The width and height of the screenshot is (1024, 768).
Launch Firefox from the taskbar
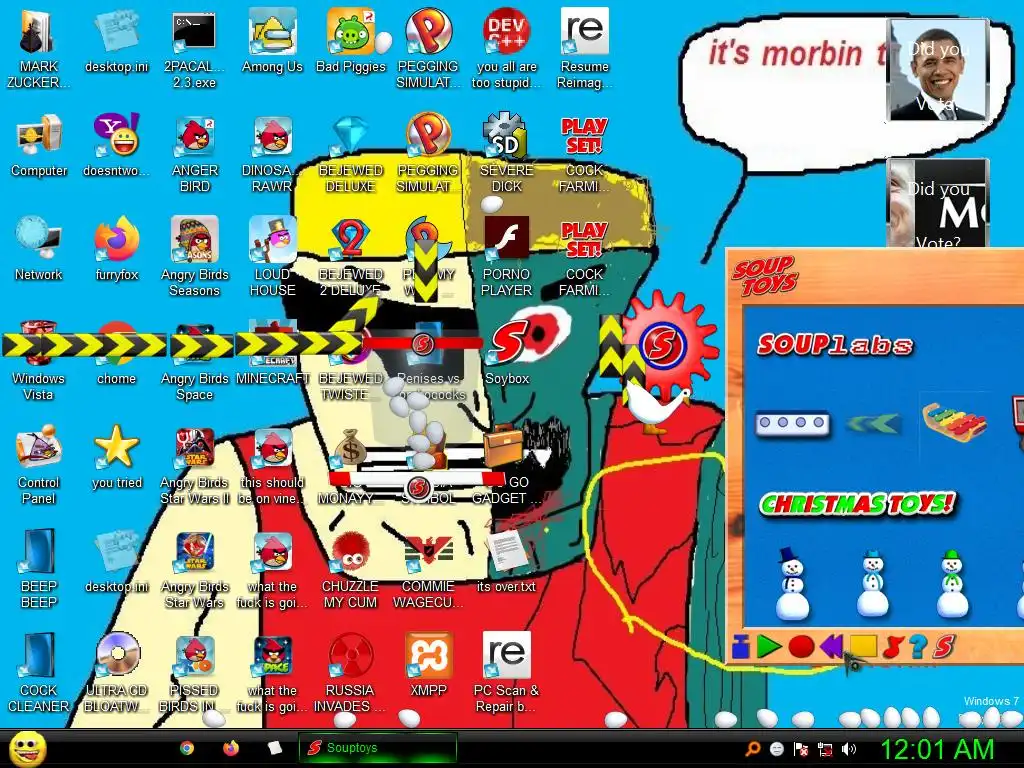tap(231, 748)
